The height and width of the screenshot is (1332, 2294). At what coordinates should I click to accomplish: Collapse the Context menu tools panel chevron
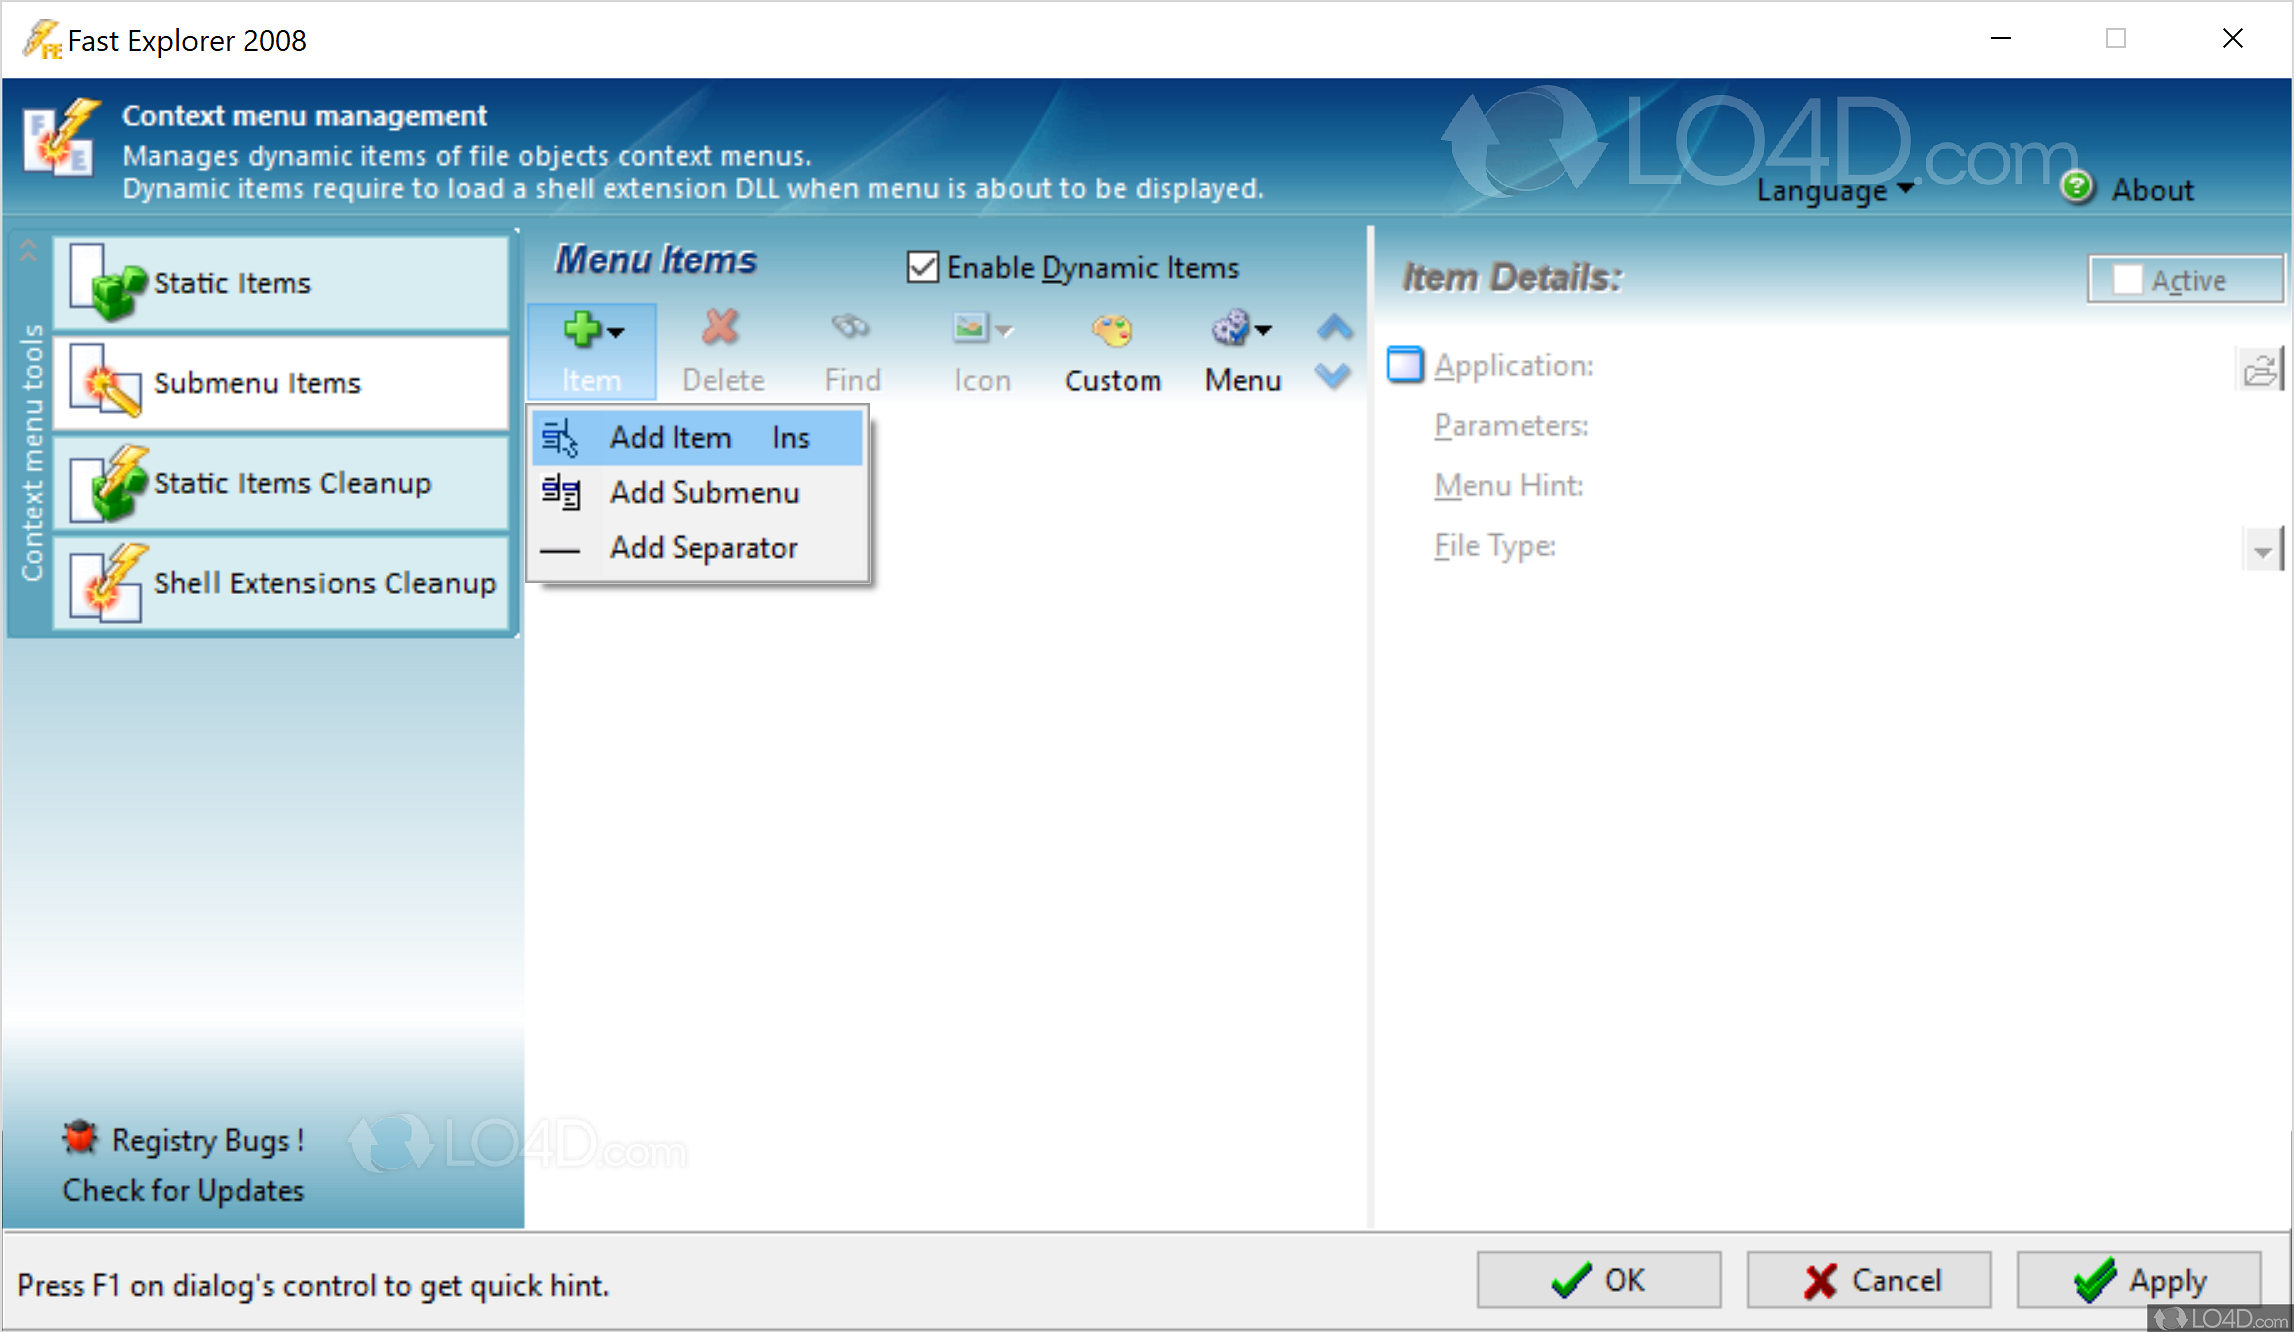tap(29, 250)
